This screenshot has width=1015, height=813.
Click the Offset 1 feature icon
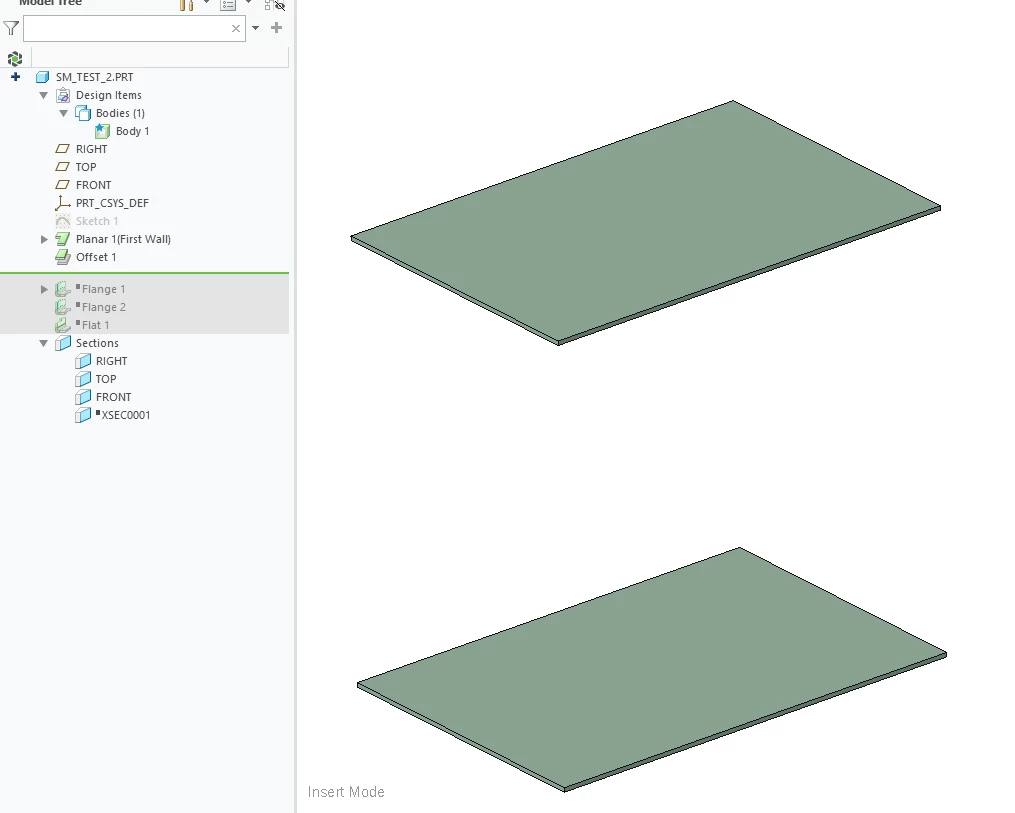click(x=63, y=257)
